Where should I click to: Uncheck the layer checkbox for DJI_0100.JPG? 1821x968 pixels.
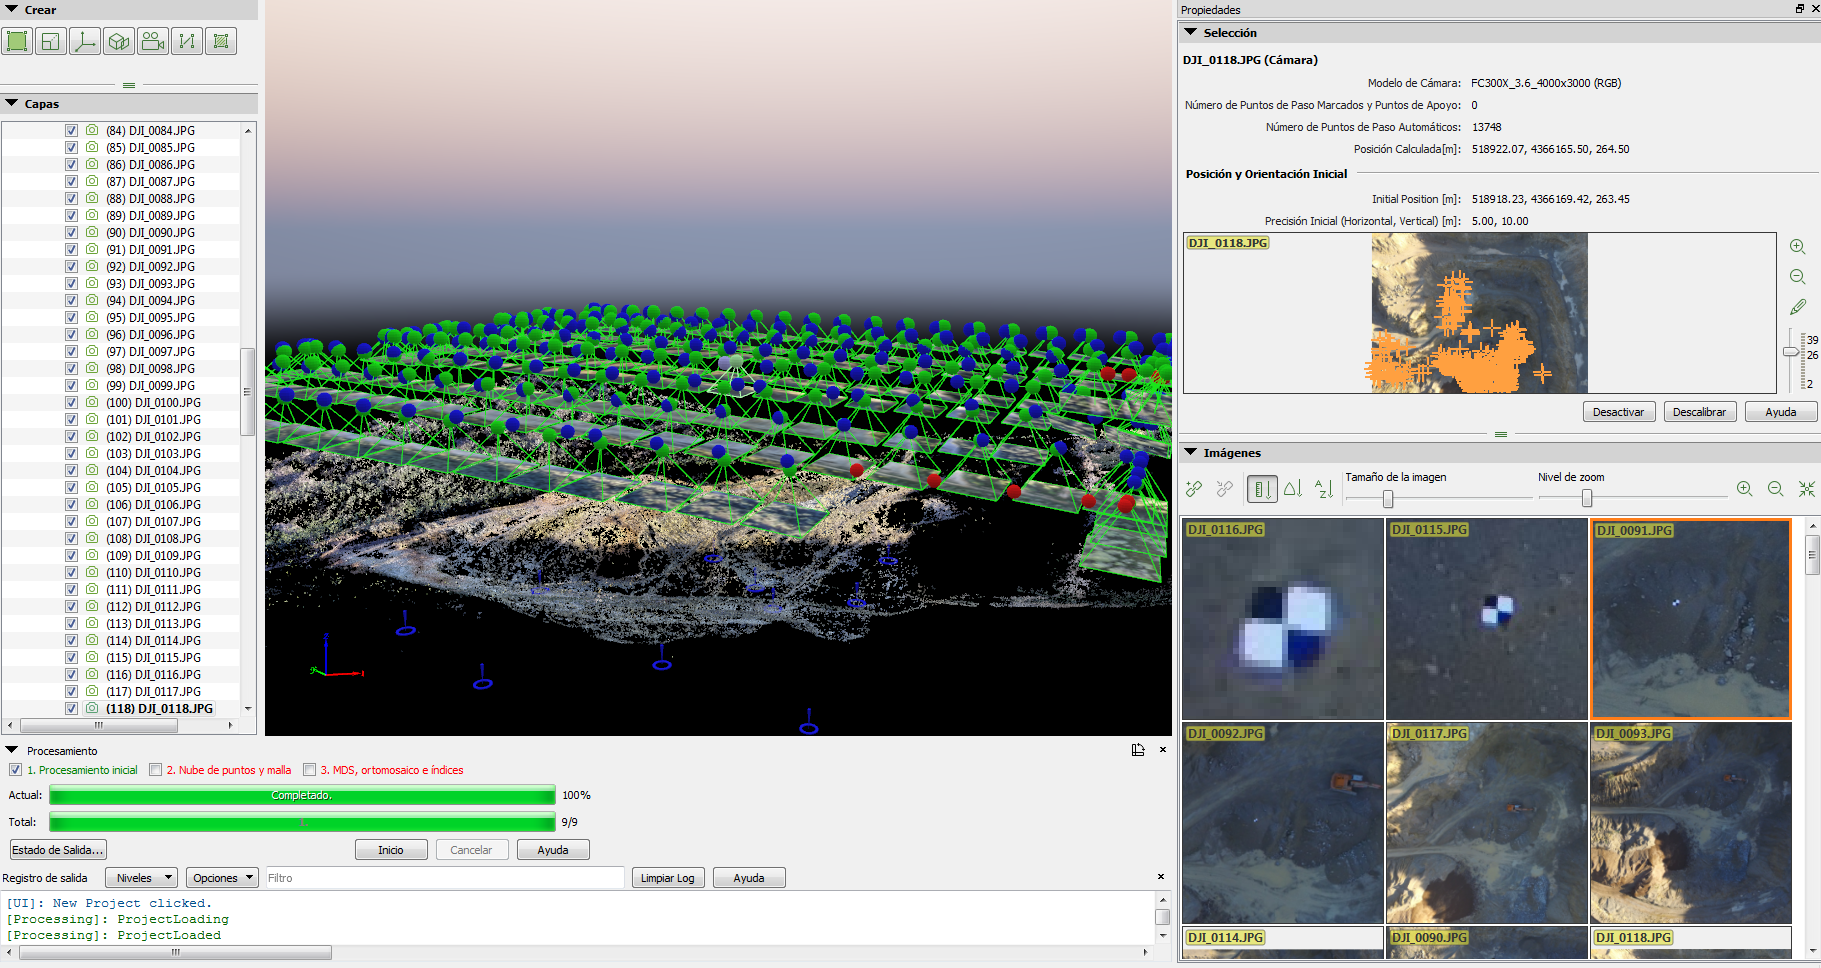tap(71, 403)
